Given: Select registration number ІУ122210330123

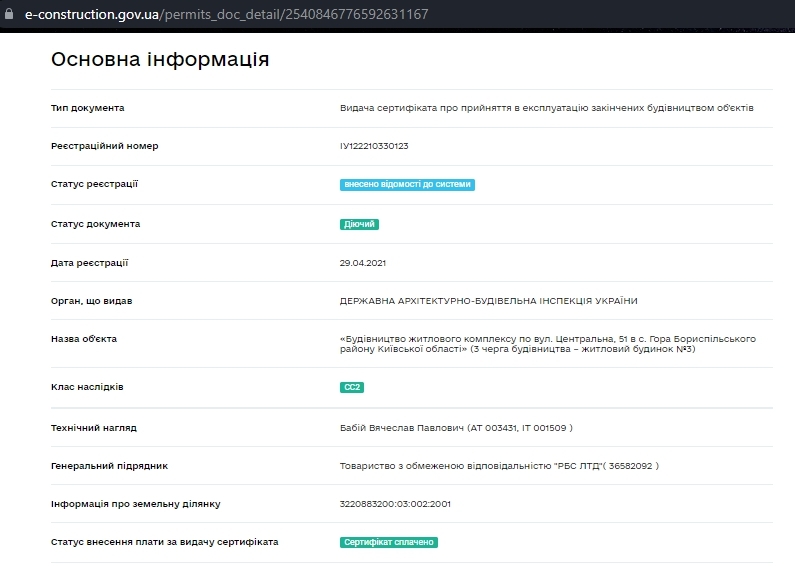Looking at the screenshot, I should pyautogui.click(x=374, y=146).
